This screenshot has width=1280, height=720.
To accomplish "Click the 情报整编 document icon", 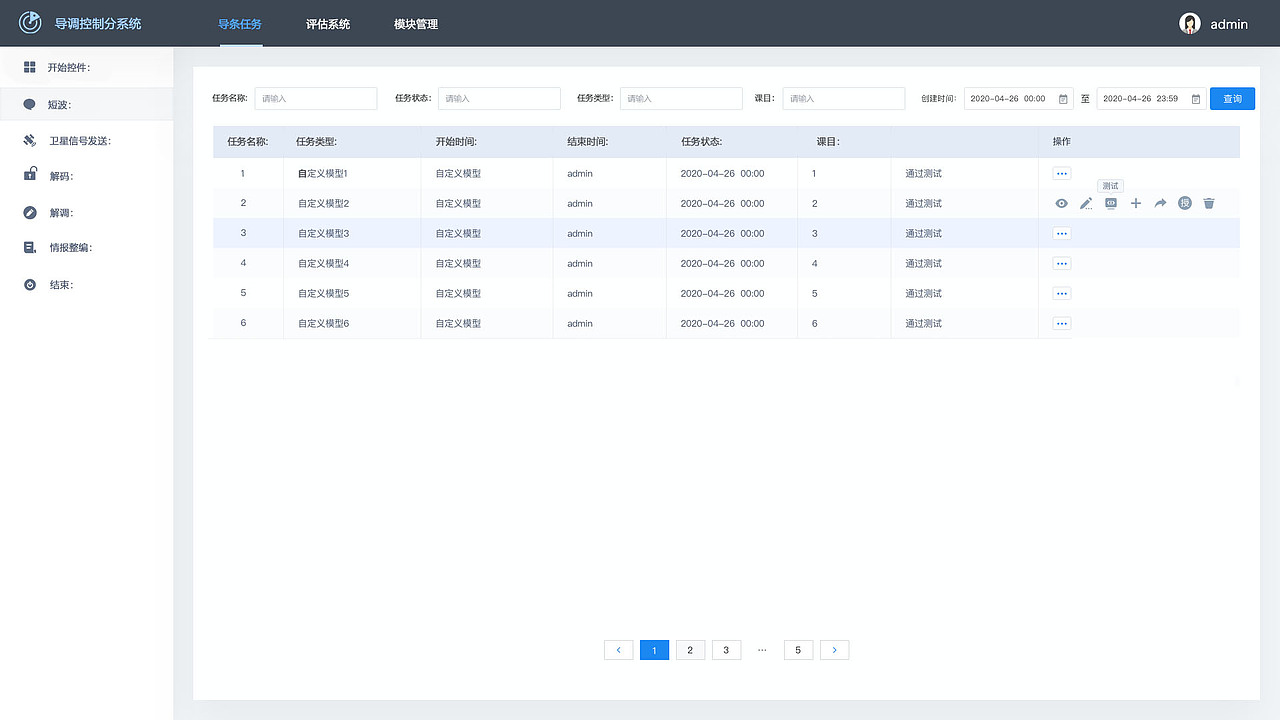I will (30, 247).
